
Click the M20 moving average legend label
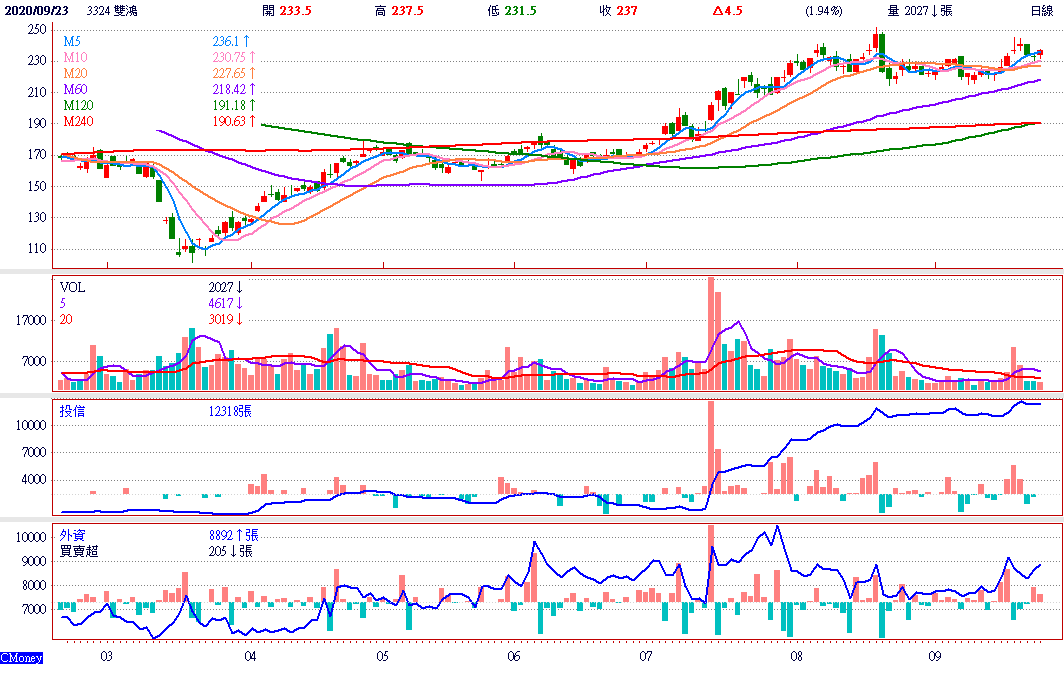[76, 73]
